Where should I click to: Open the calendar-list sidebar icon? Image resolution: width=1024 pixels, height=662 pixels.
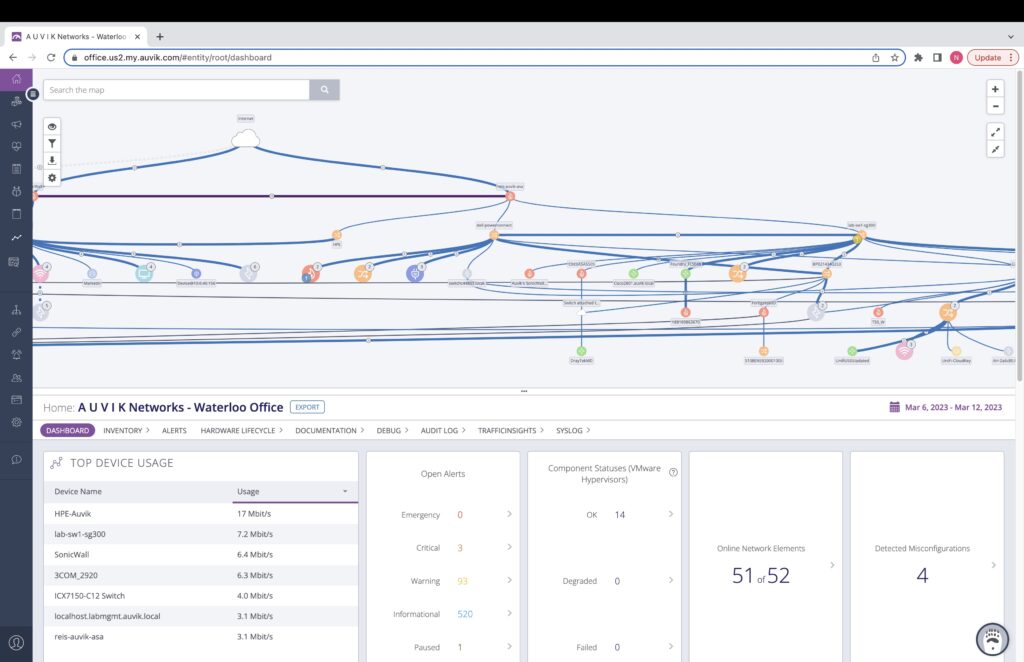16,168
